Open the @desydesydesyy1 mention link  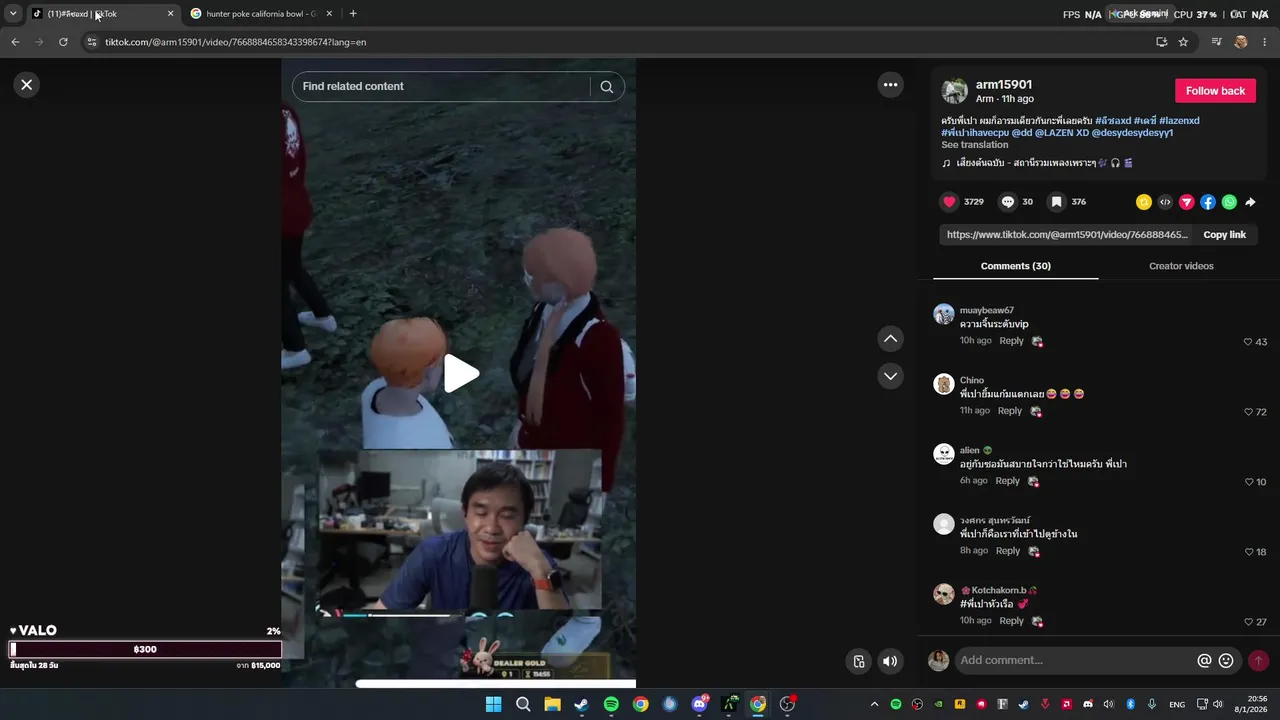point(1132,133)
